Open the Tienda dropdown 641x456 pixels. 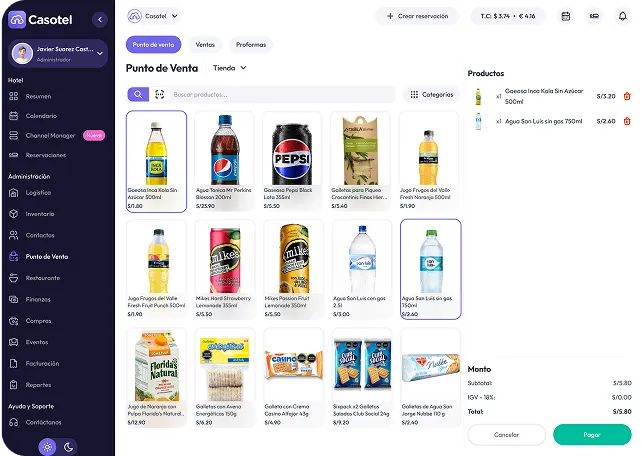[230, 68]
